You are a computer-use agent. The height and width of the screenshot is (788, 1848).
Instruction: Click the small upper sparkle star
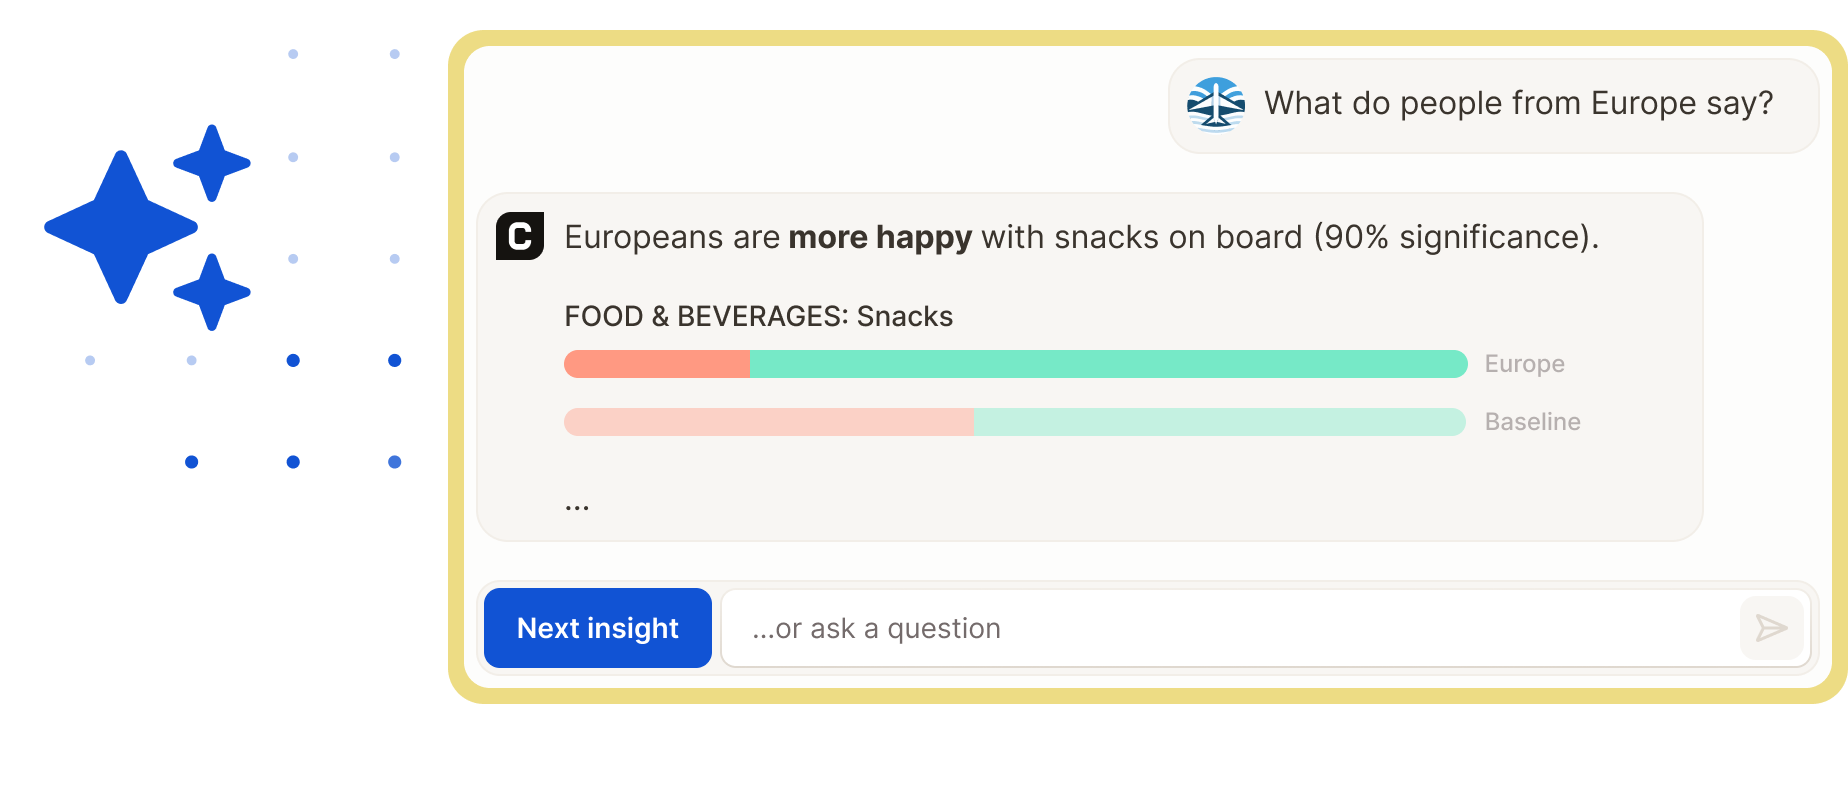212,163
